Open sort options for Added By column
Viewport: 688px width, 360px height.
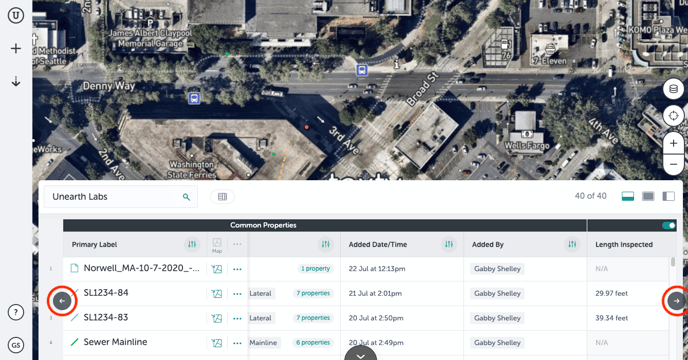pos(572,245)
